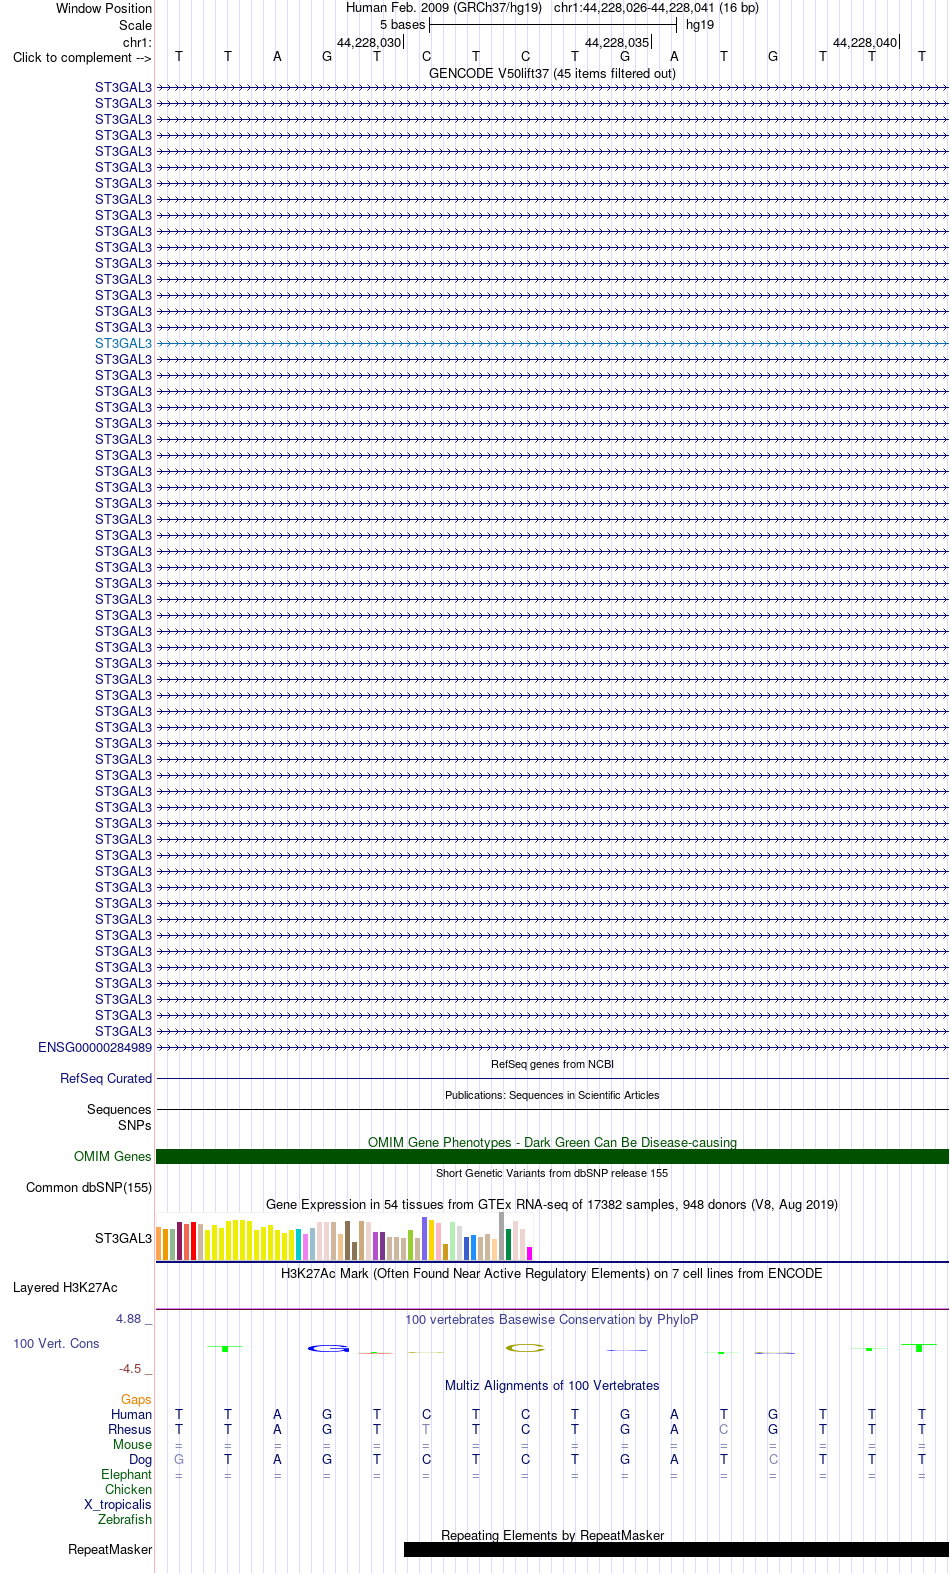Image resolution: width=950 pixels, height=1573 pixels.
Task: Click the H3K27Ac Mark track title
Action: click(x=552, y=1273)
